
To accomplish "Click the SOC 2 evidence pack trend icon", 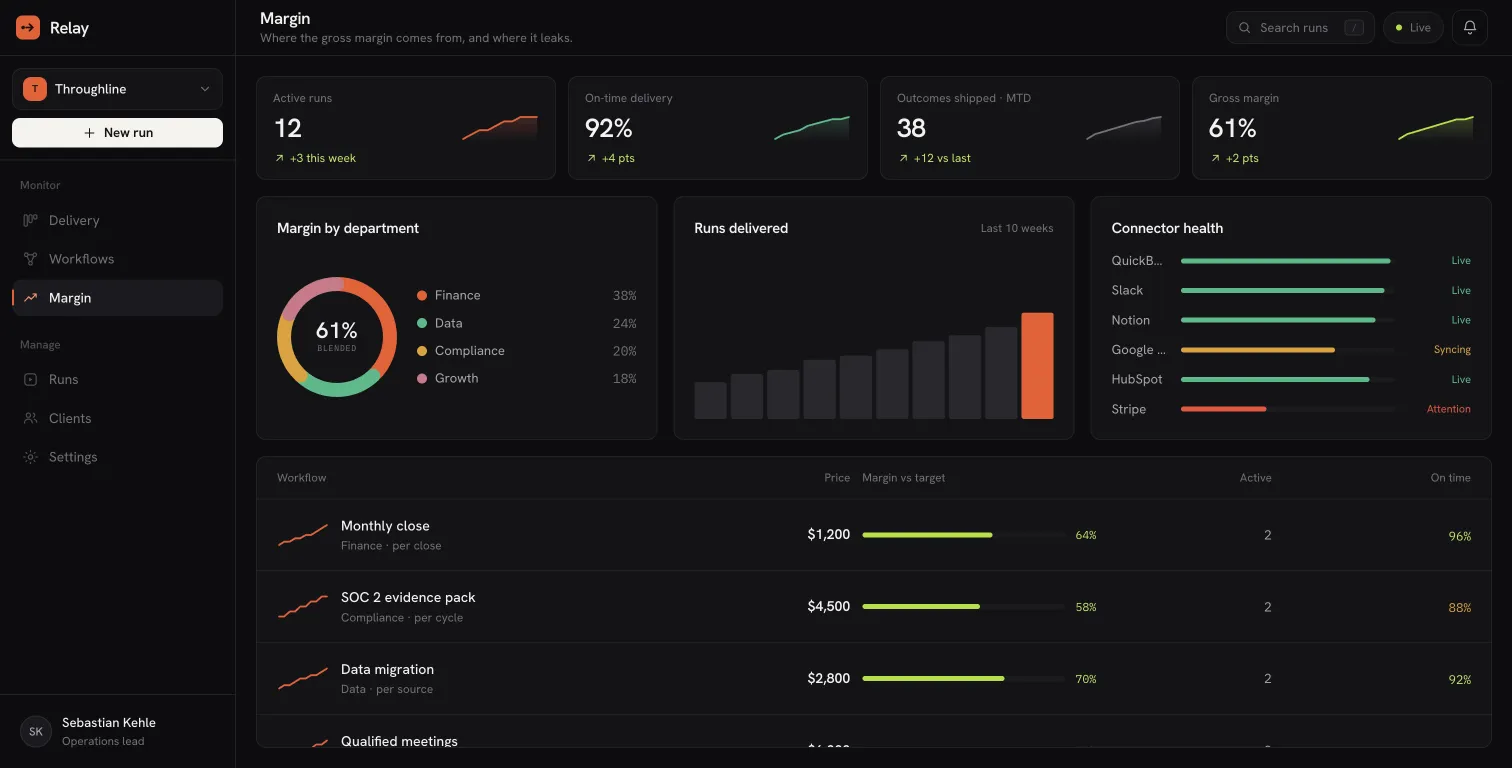I will tap(303, 607).
